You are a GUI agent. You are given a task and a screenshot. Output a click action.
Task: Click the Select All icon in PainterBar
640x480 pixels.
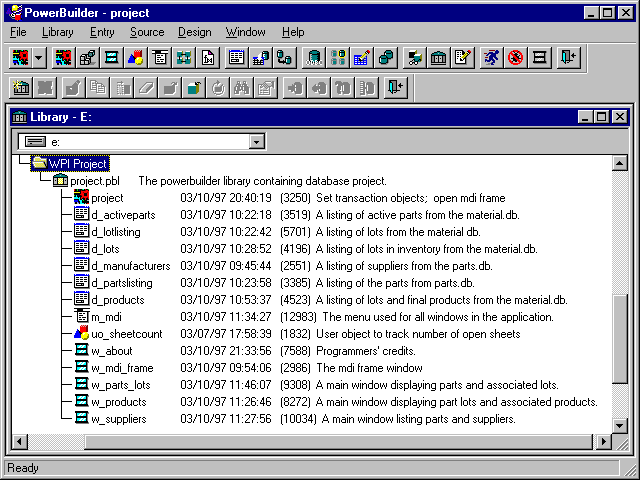coord(45,88)
